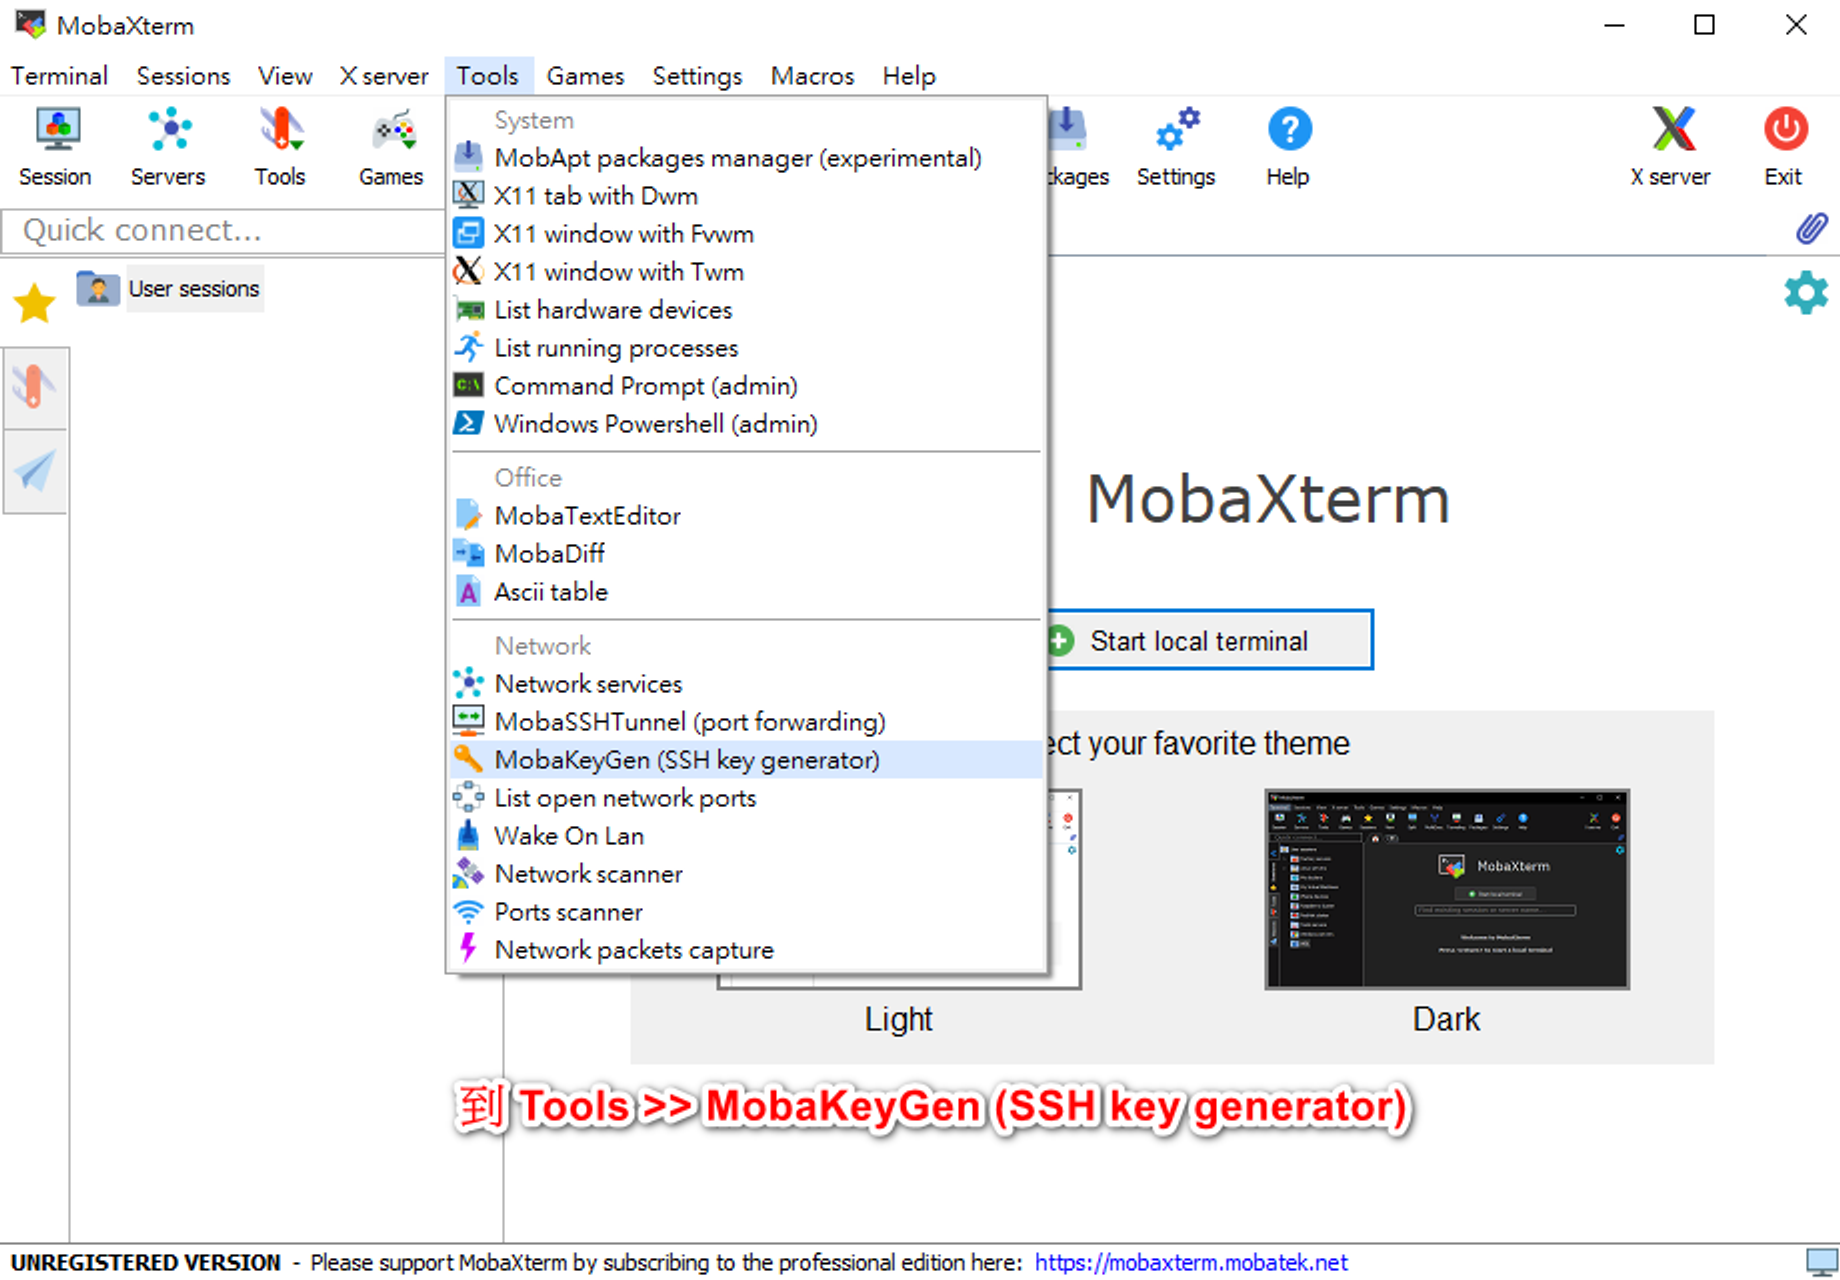Open the X server menu
This screenshot has width=1840, height=1280.
tap(384, 76)
